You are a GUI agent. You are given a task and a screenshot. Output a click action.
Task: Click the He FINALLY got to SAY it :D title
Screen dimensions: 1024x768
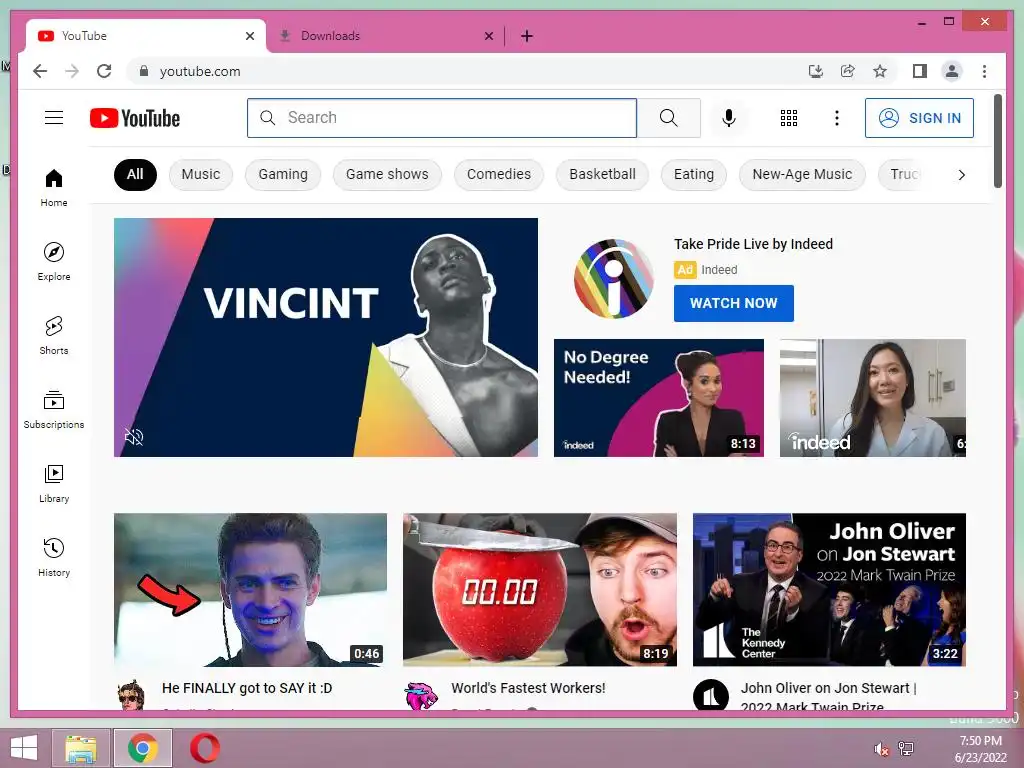coord(247,688)
